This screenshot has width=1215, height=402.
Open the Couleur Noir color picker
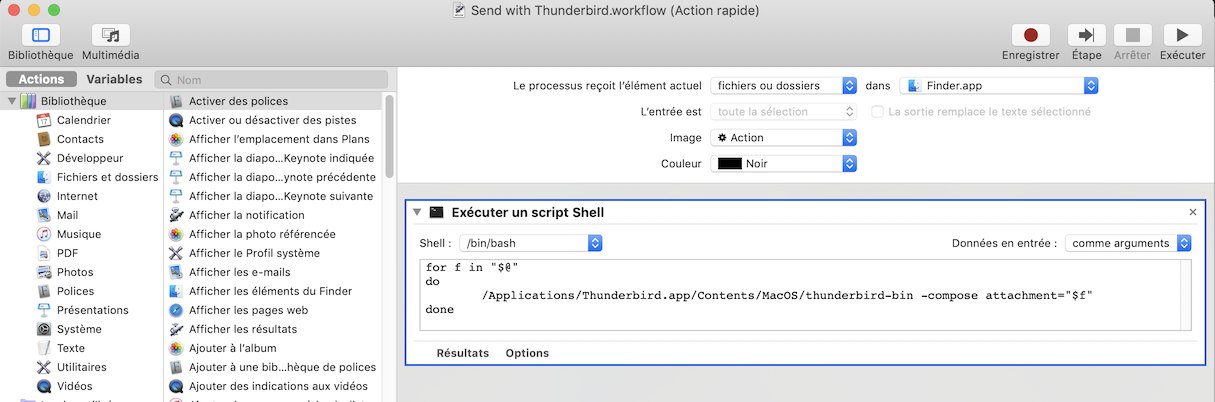pyautogui.click(x=783, y=163)
